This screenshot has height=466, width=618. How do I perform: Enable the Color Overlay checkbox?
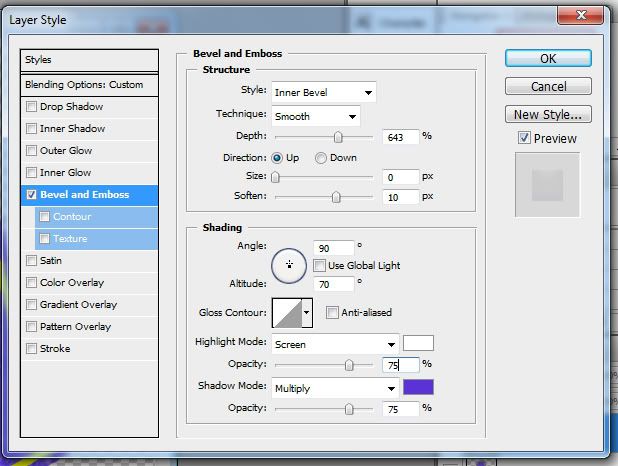coord(31,283)
